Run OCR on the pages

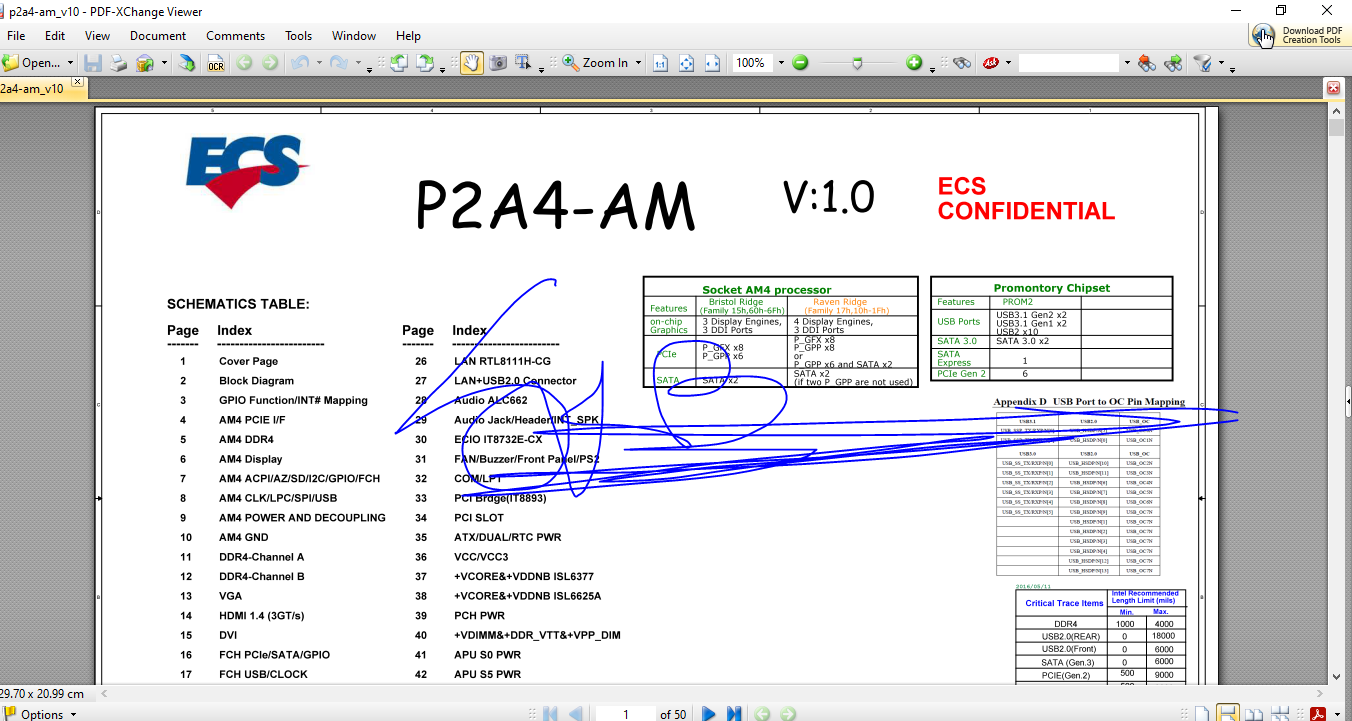pyautogui.click(x=215, y=63)
